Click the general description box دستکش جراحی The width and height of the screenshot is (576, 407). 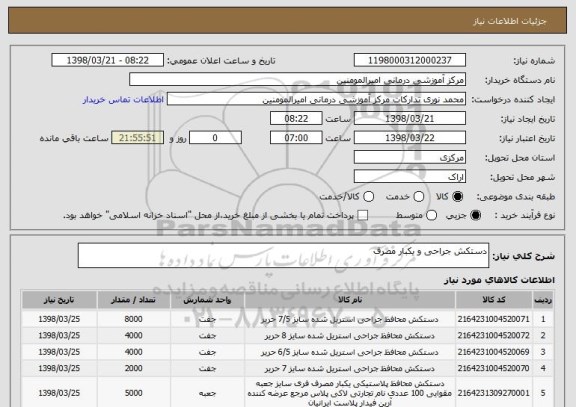coord(283,255)
